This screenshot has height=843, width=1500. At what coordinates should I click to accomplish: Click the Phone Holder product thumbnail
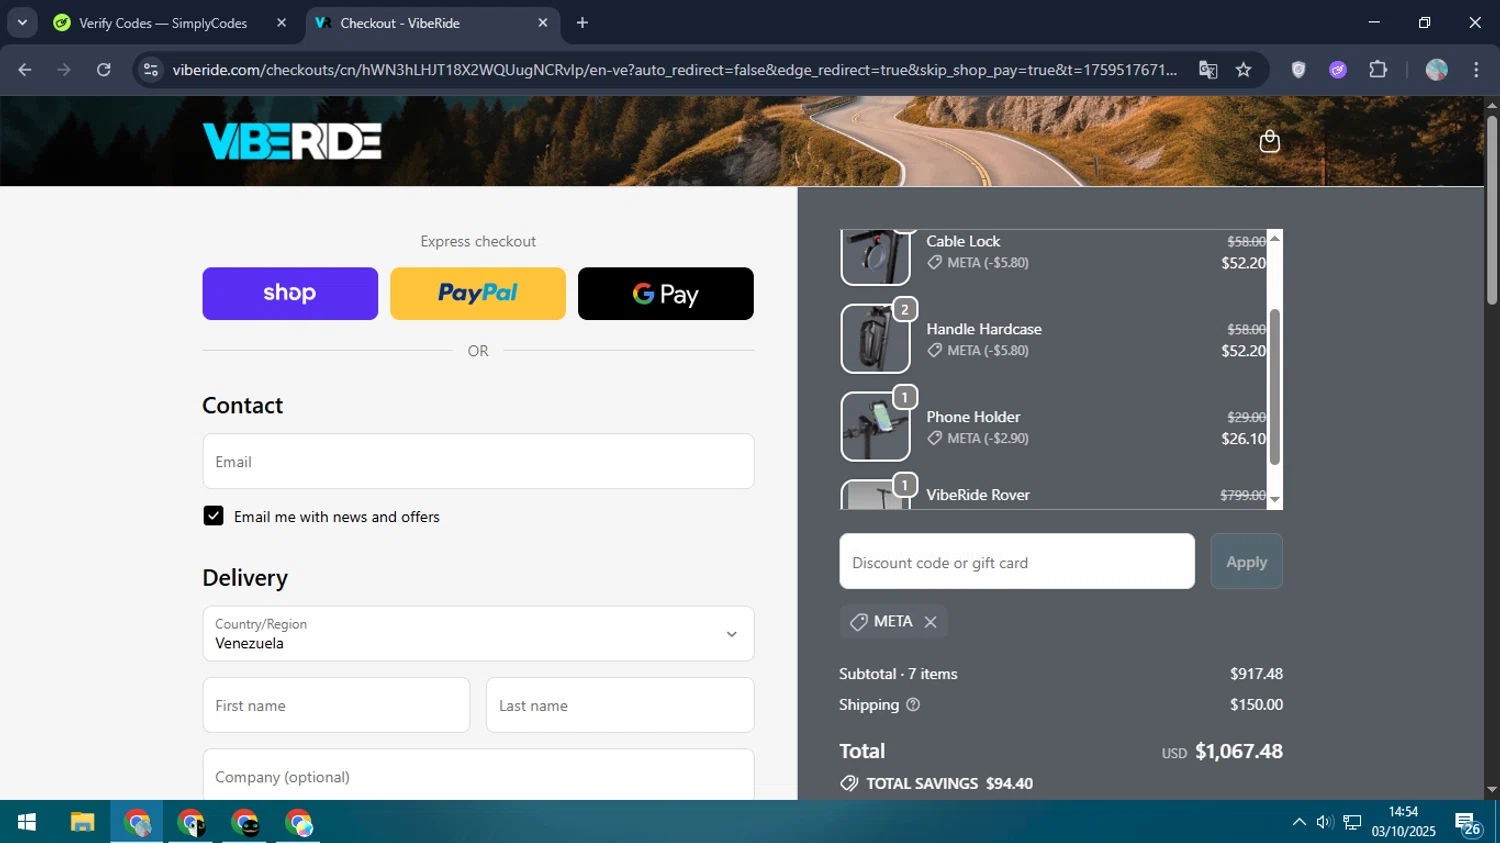[x=875, y=427]
